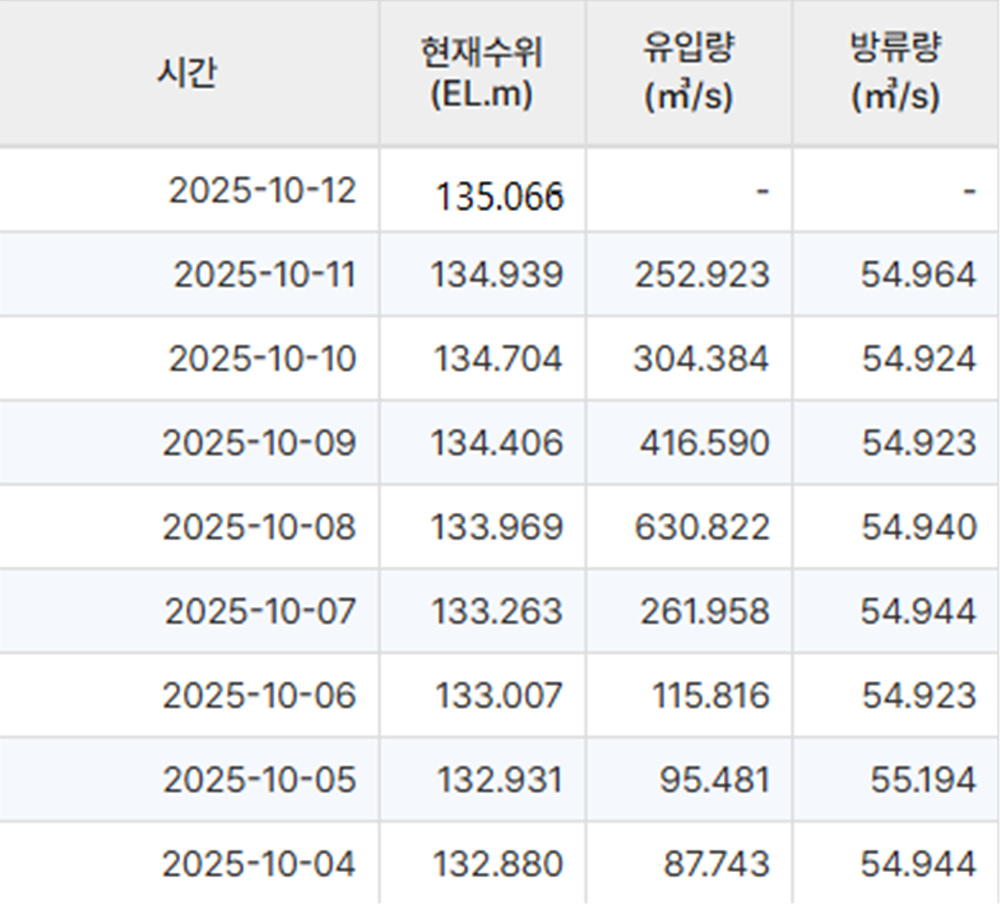
Task: Click the 방류량 column header
Action: (895, 73)
